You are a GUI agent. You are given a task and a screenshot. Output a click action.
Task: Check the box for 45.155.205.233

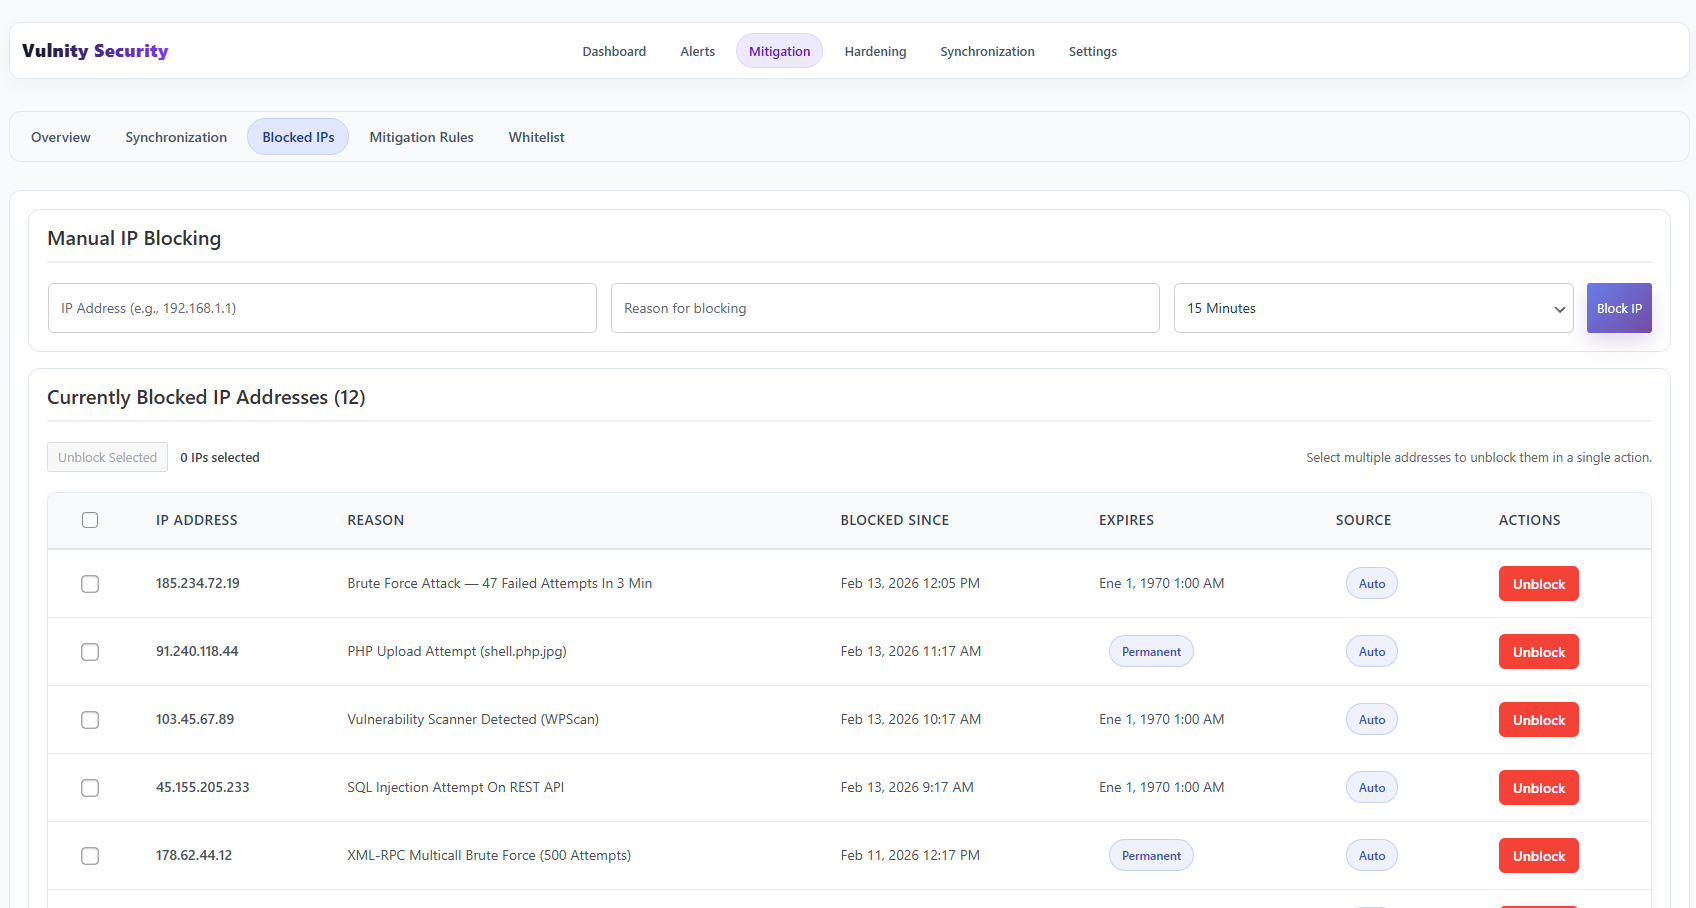click(x=90, y=788)
